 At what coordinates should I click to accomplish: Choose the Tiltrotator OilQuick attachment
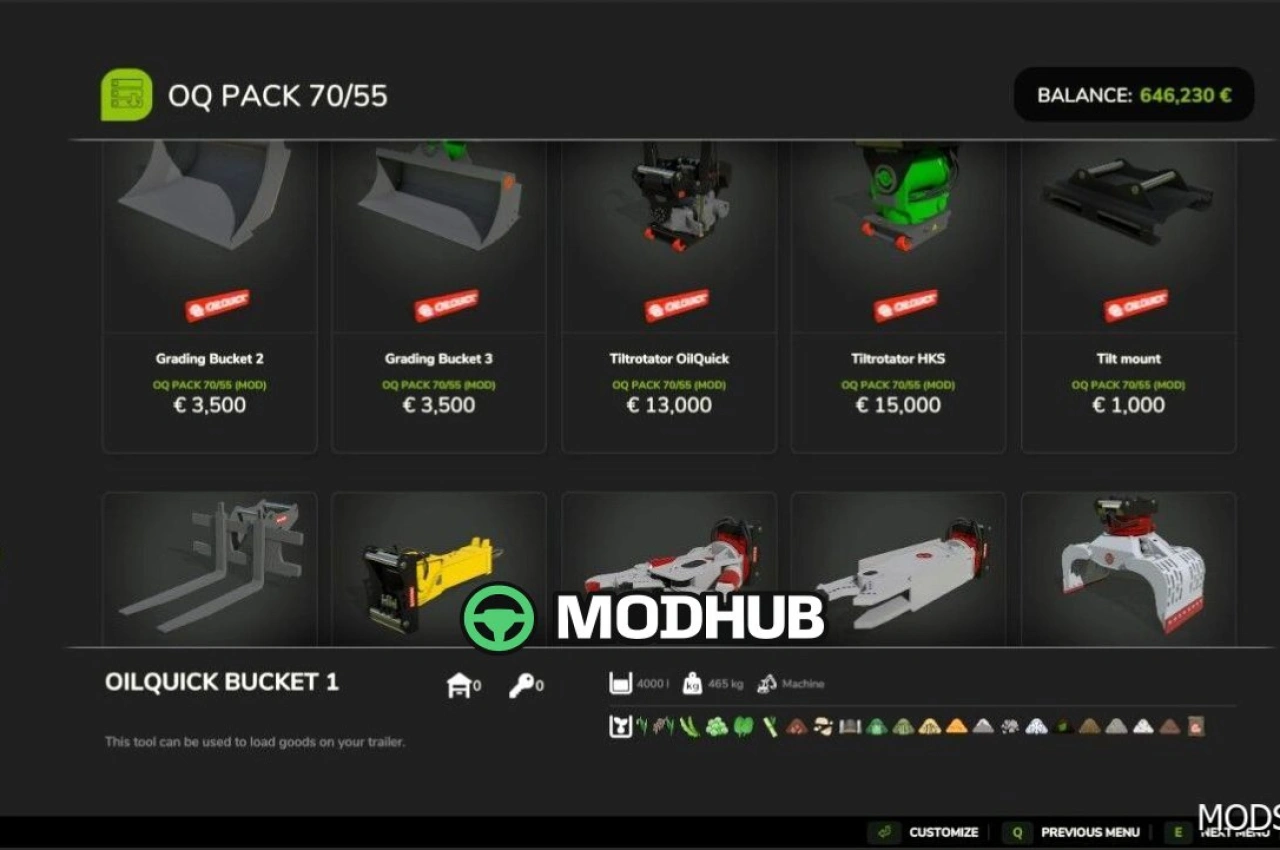[669, 297]
